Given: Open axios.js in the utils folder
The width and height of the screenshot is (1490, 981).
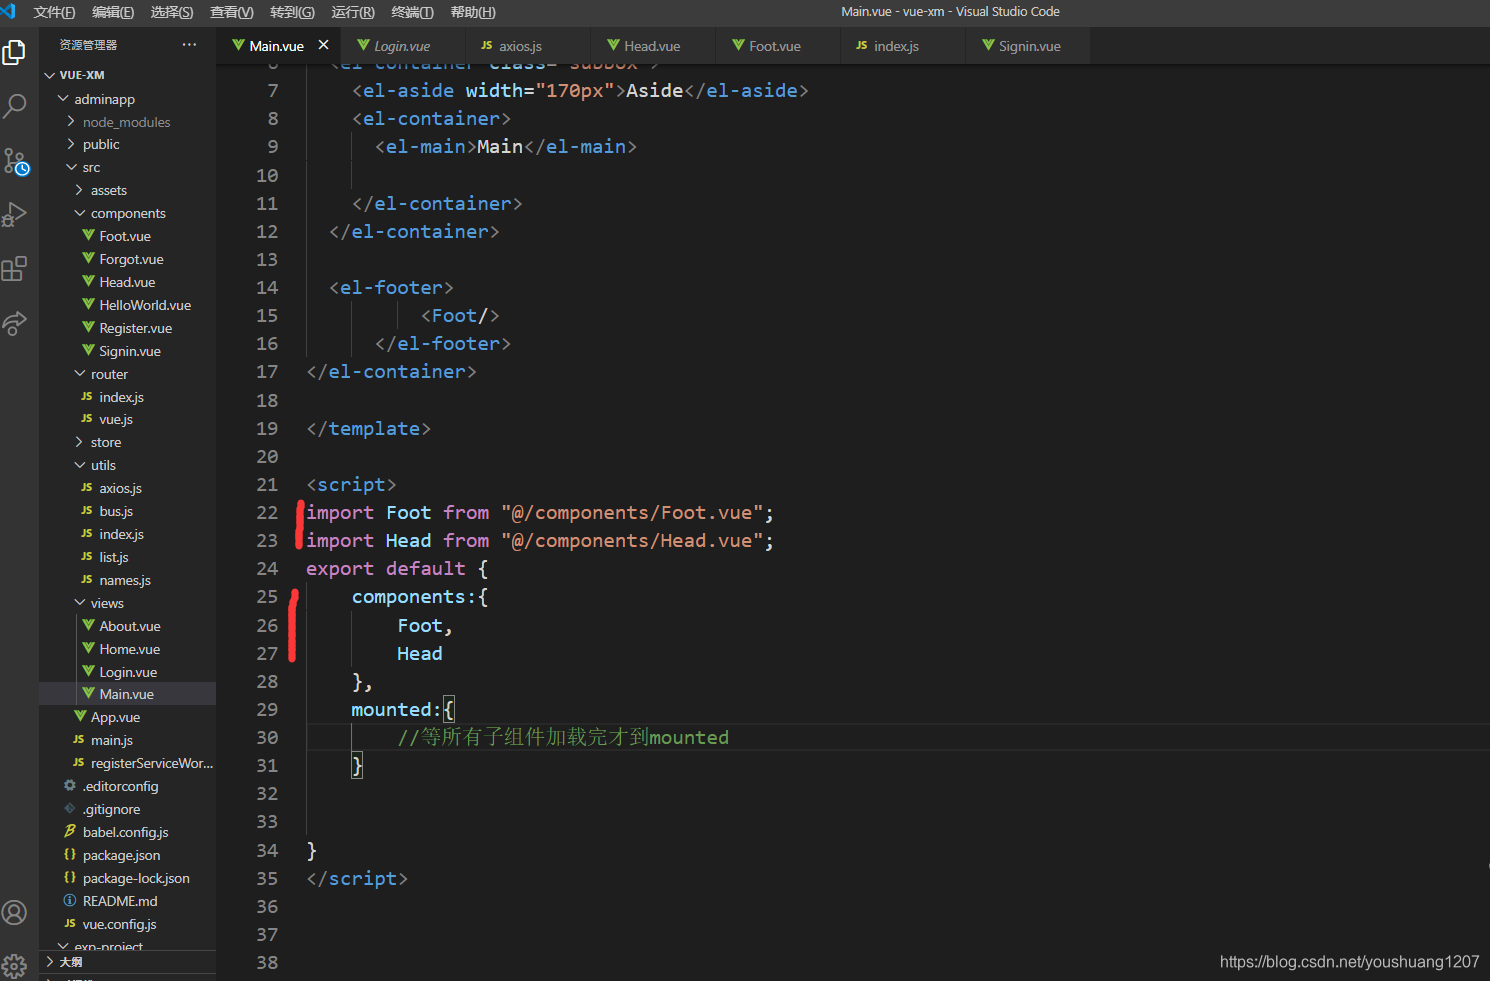Looking at the screenshot, I should tap(127, 488).
